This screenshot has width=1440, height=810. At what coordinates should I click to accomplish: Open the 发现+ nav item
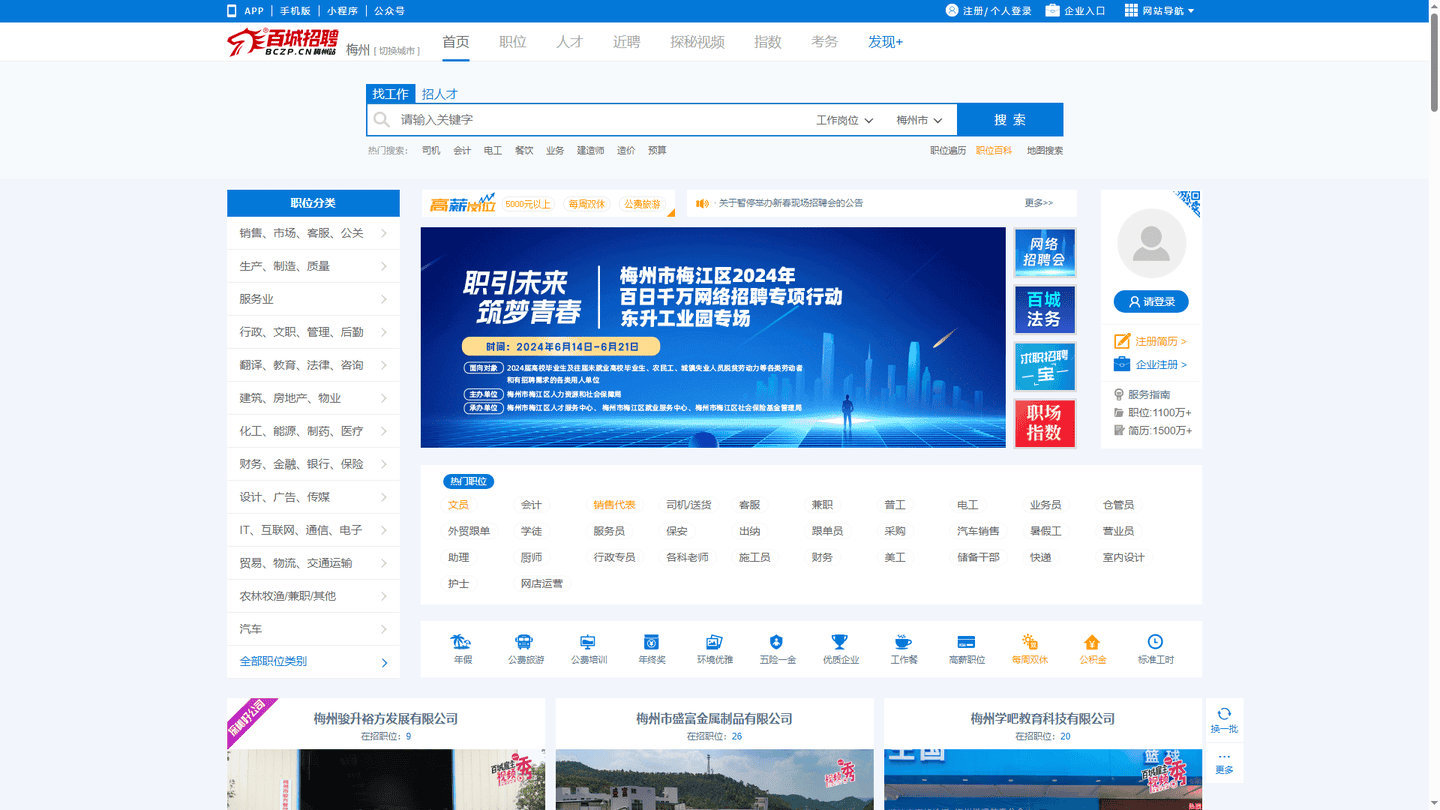885,42
